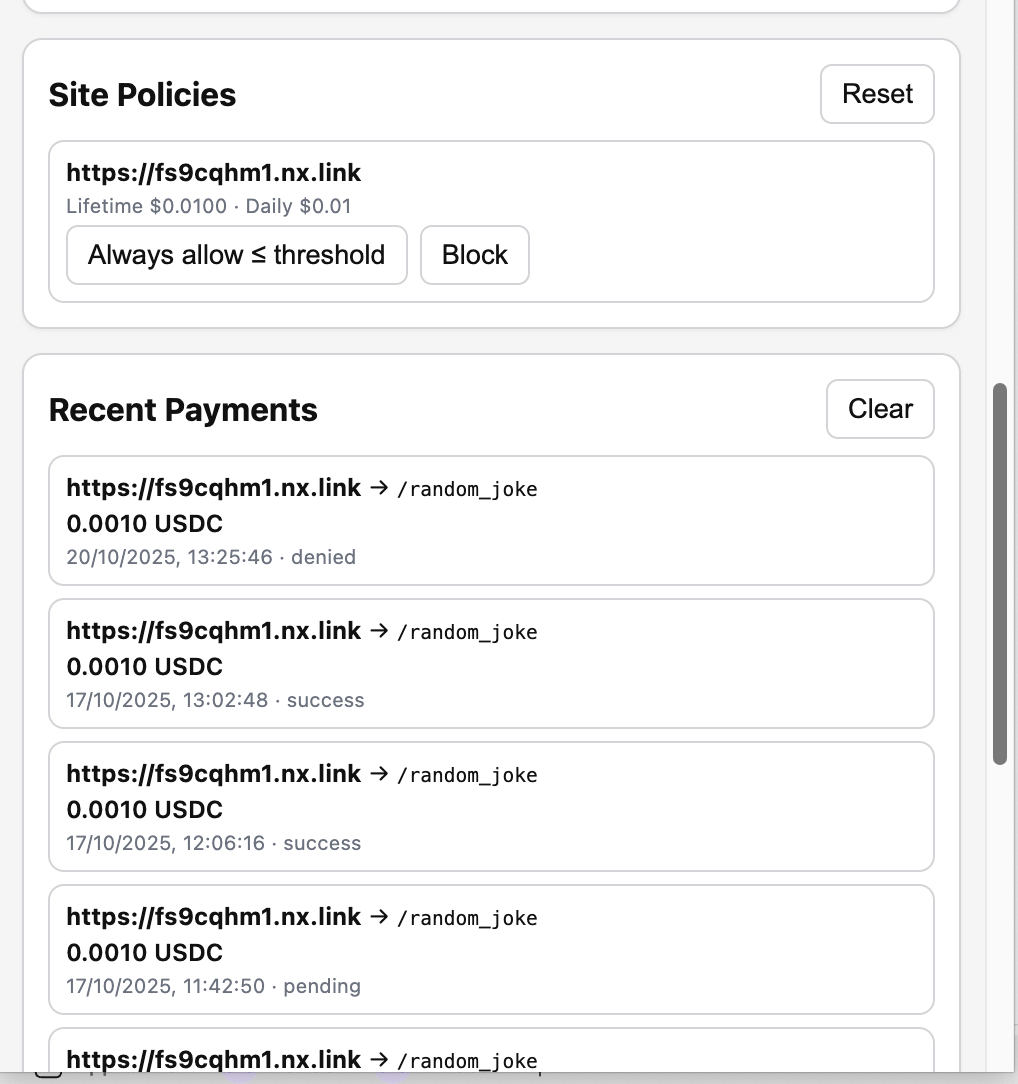Choose Always allow ≤ threshold policy

237,255
